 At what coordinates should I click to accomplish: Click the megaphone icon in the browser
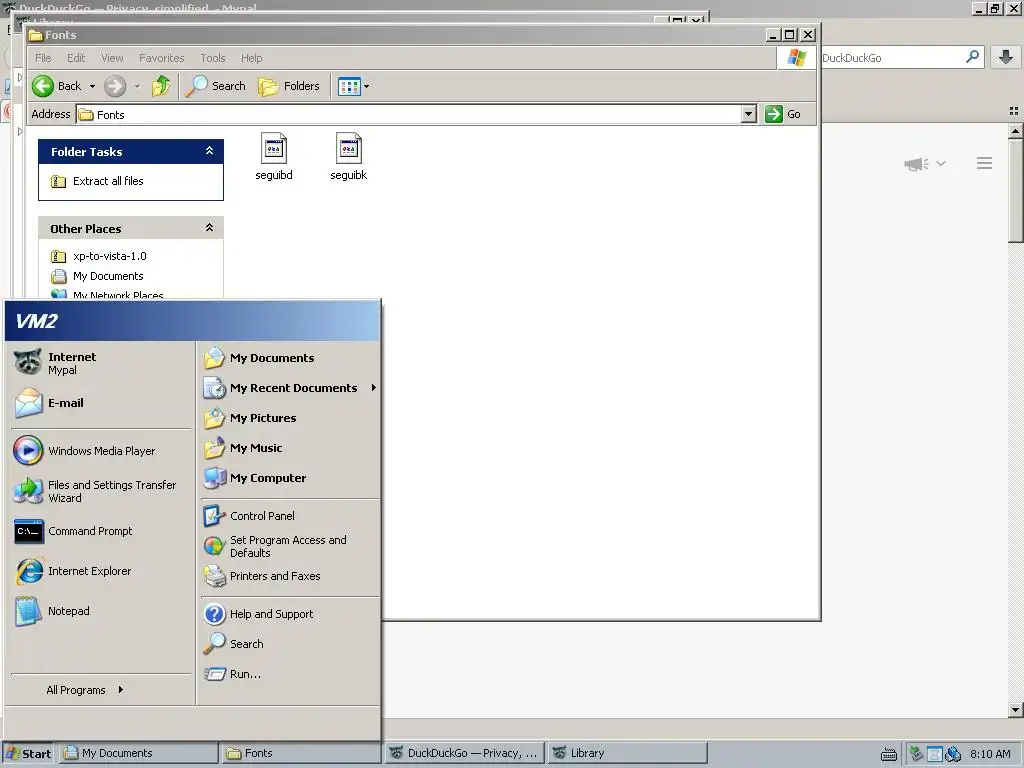tap(916, 164)
